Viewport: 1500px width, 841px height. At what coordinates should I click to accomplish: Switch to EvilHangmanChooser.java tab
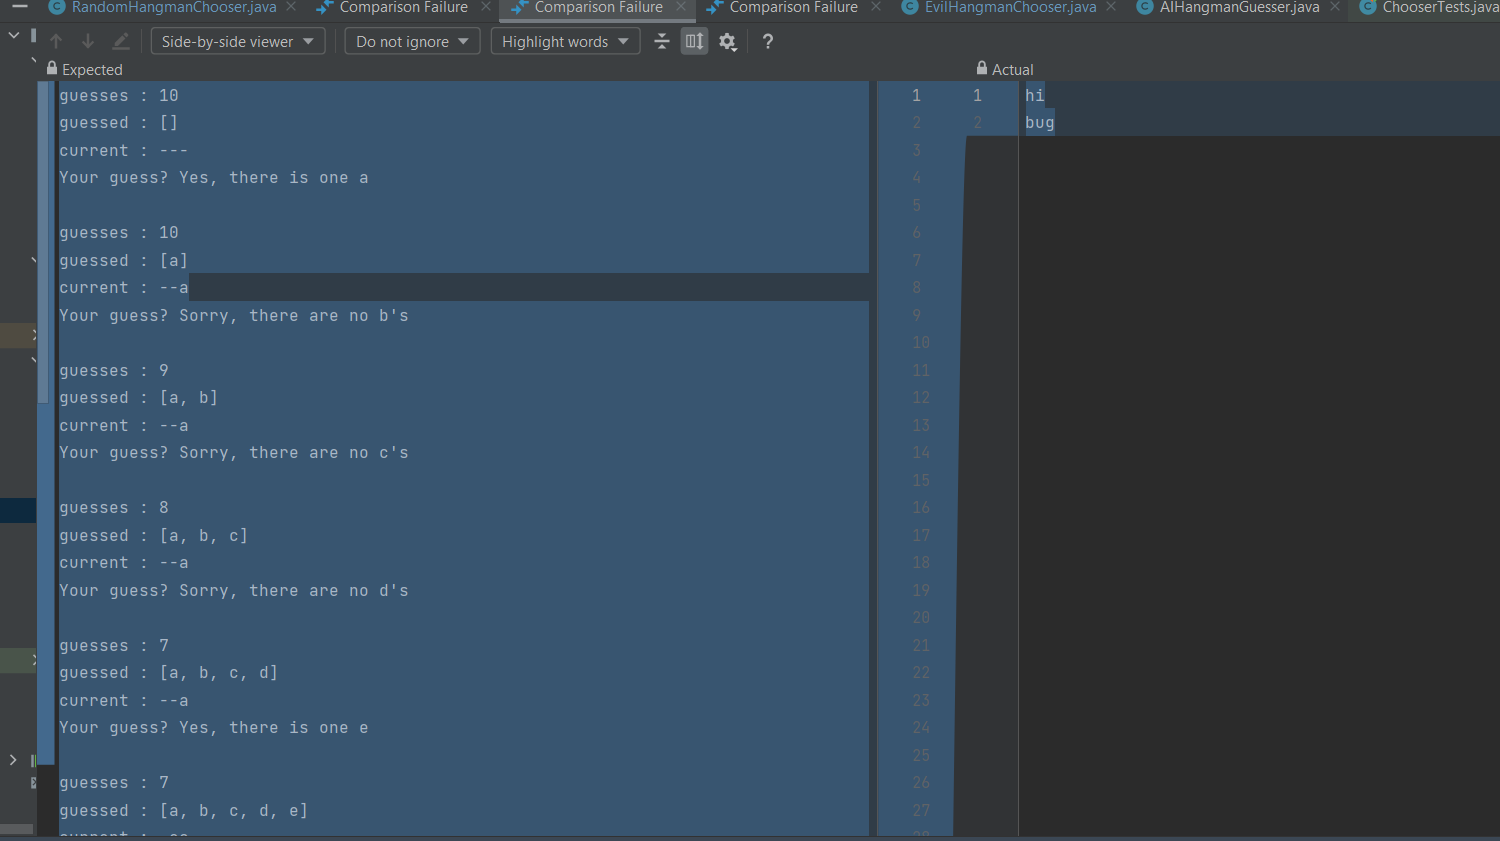pos(1009,8)
